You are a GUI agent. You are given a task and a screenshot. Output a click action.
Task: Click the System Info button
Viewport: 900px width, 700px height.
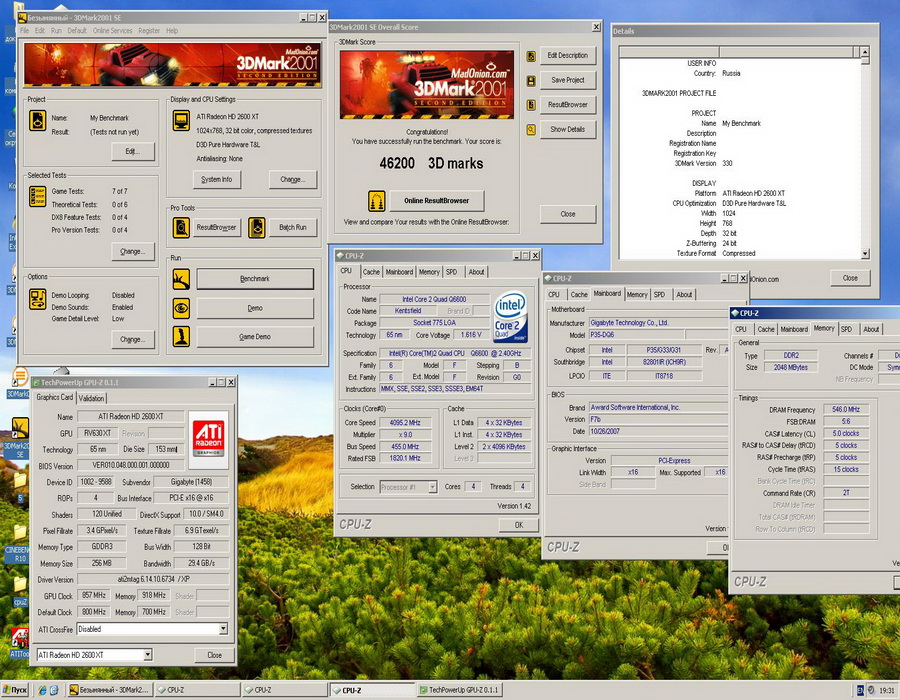coord(217,180)
